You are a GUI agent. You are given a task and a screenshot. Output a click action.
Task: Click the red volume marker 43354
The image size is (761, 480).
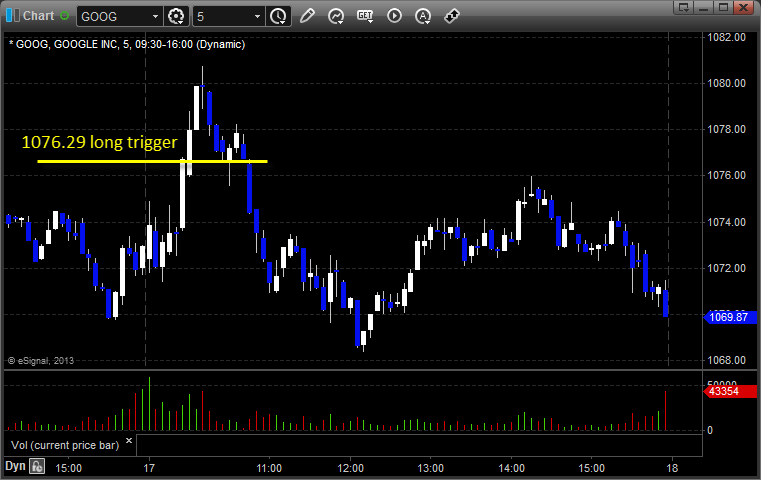[730, 391]
